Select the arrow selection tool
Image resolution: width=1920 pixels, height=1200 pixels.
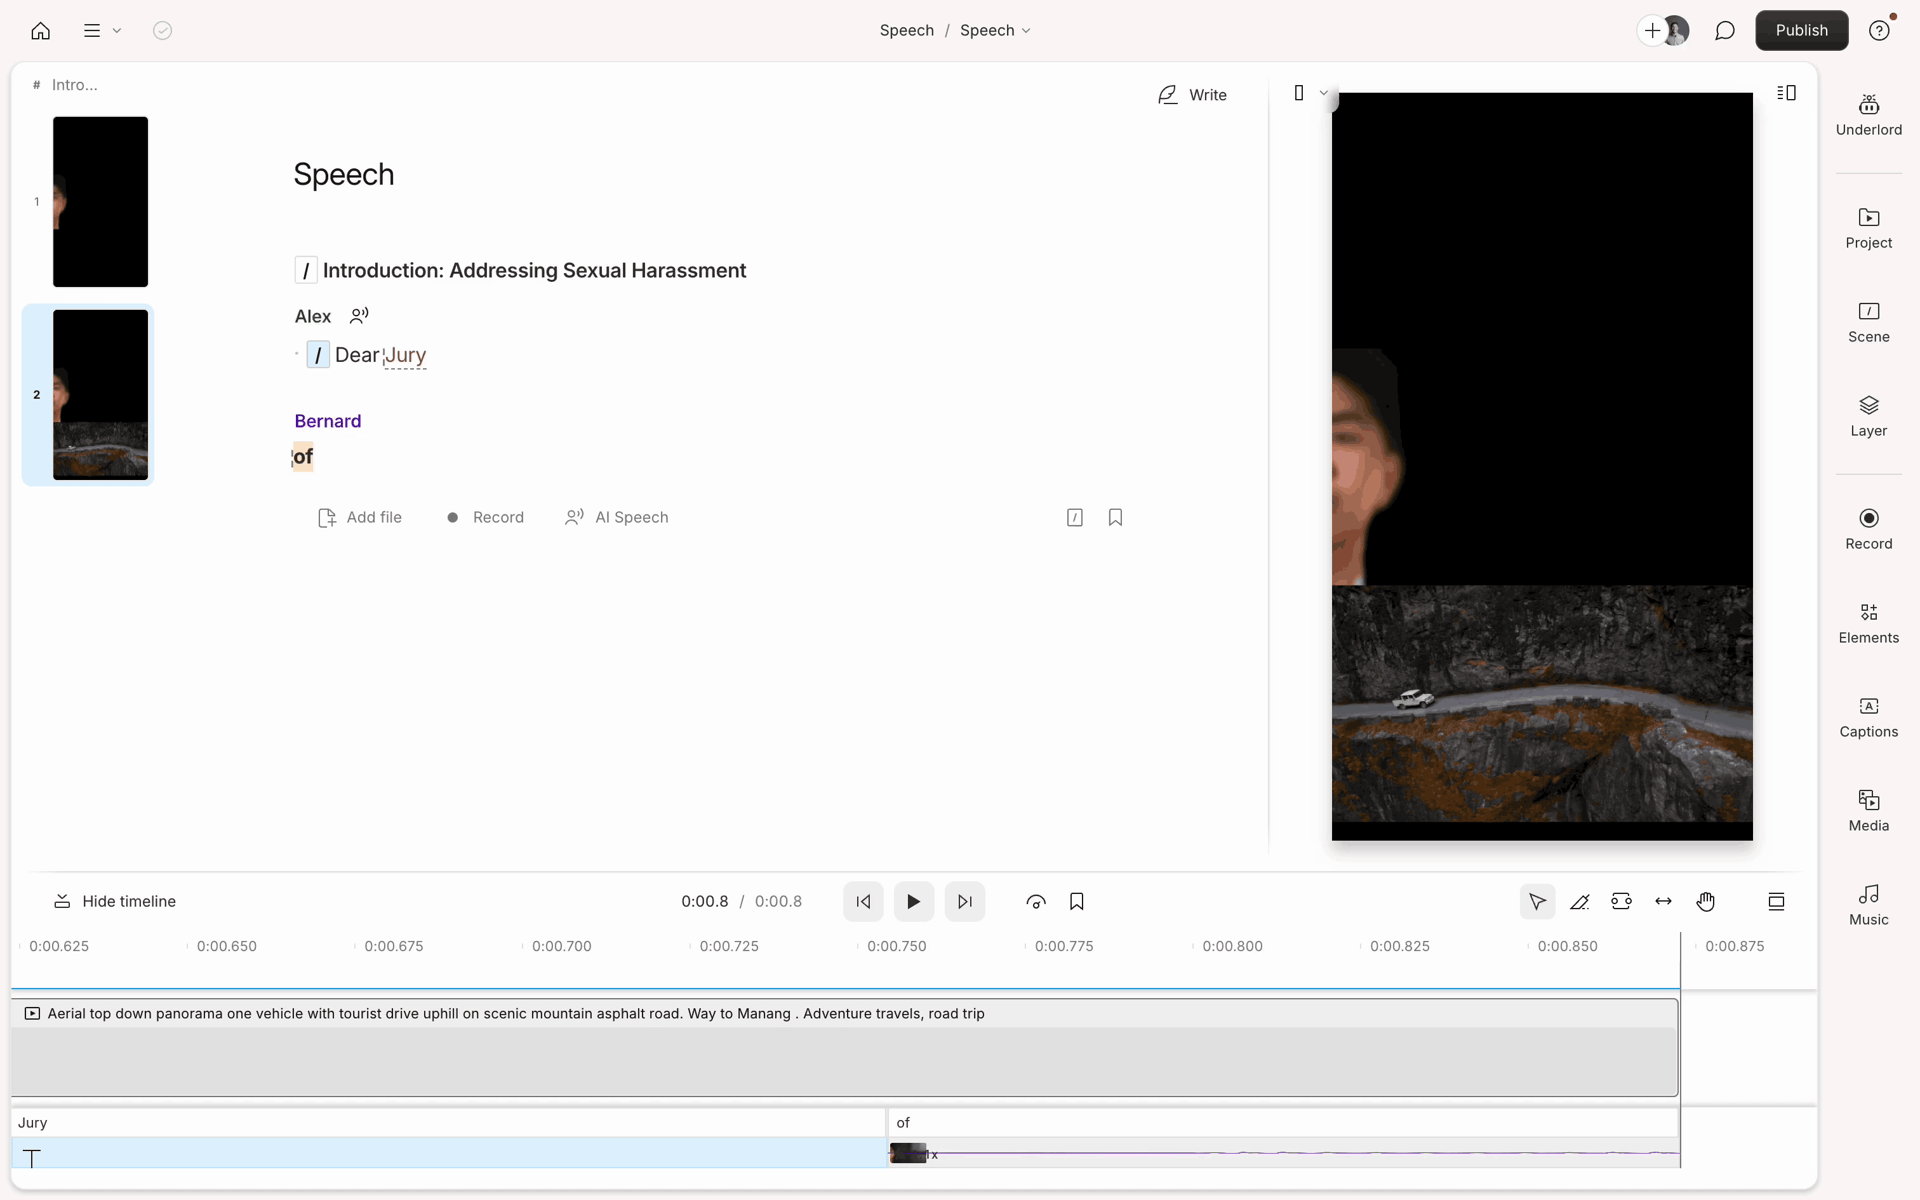[1537, 901]
